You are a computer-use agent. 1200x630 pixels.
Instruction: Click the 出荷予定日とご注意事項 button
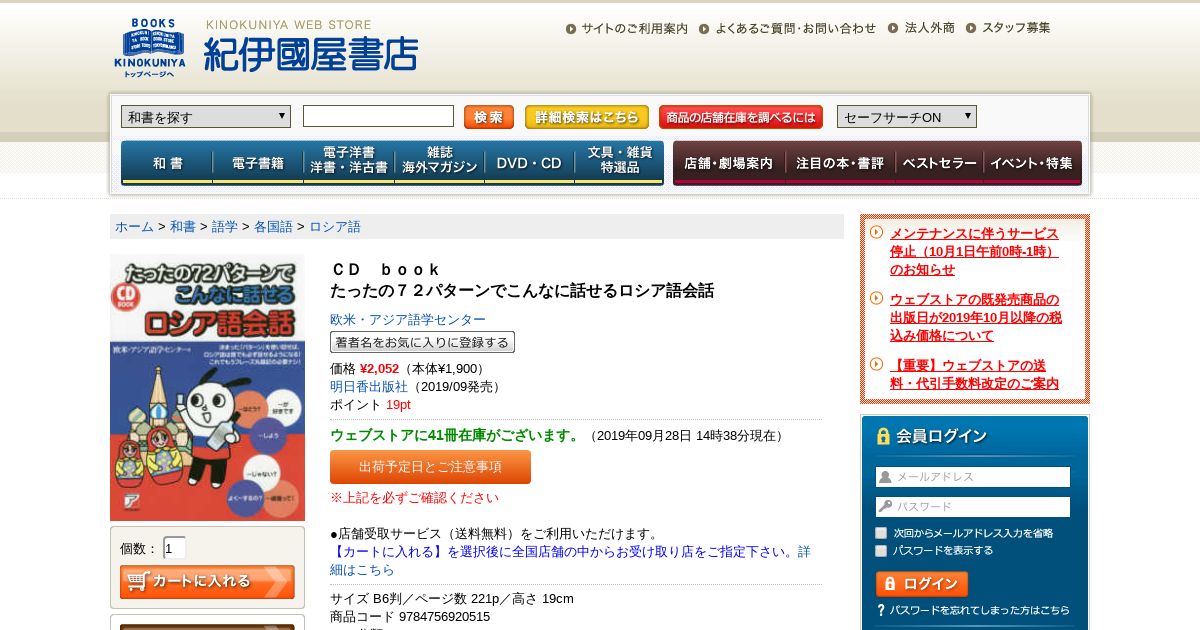(430, 467)
